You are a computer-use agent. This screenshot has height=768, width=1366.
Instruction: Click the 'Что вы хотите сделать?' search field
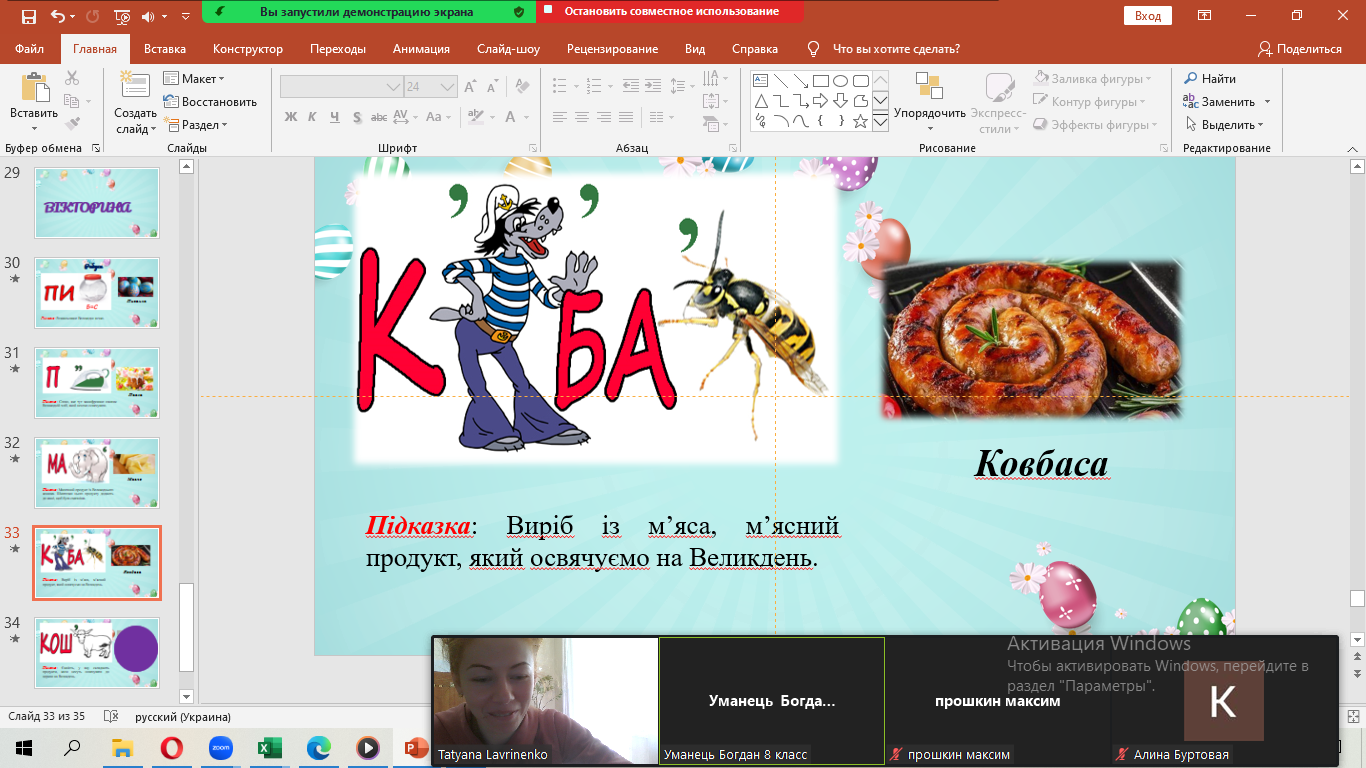[x=896, y=49]
